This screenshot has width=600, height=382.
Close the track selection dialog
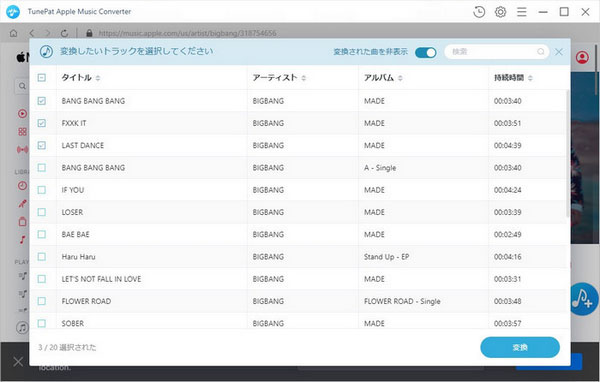(x=559, y=52)
